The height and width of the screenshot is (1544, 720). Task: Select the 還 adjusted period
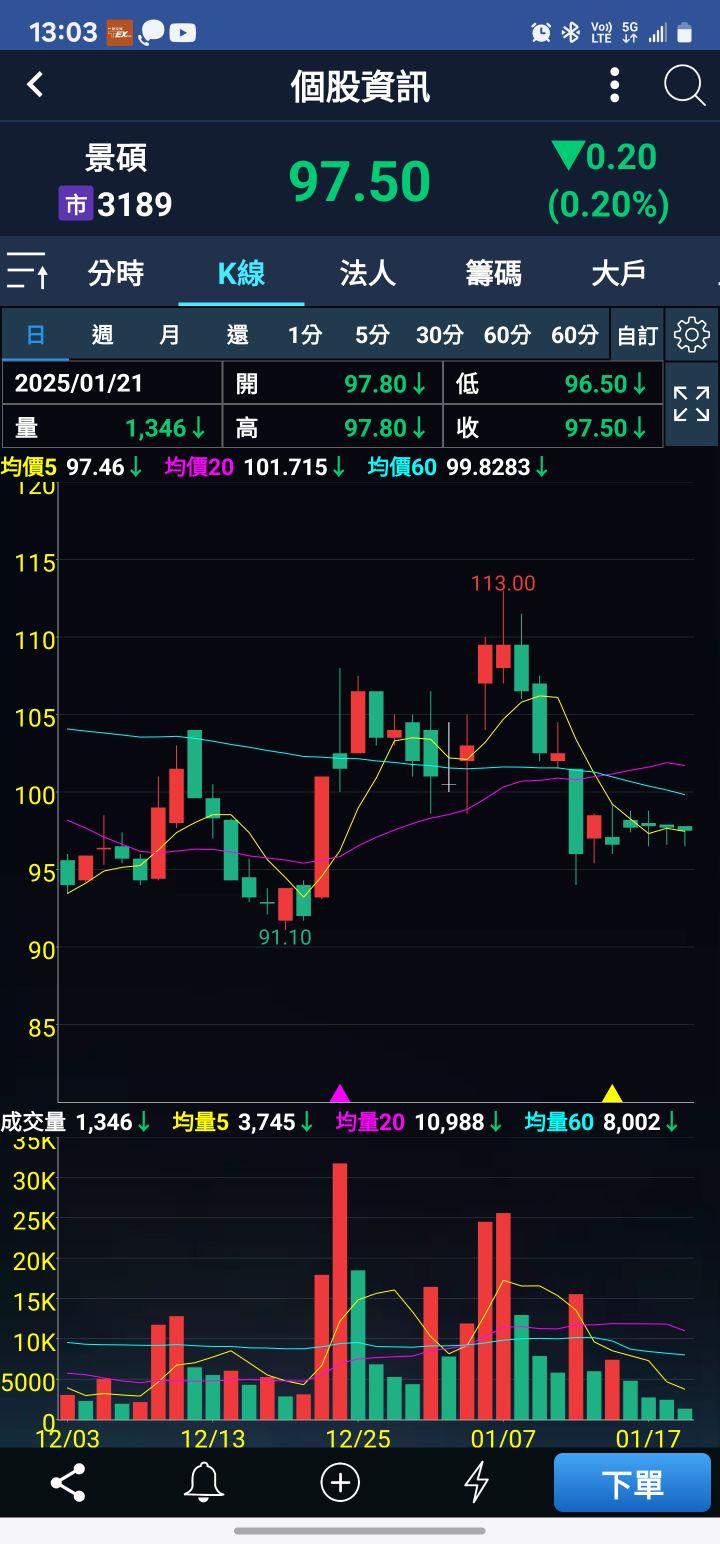[238, 335]
